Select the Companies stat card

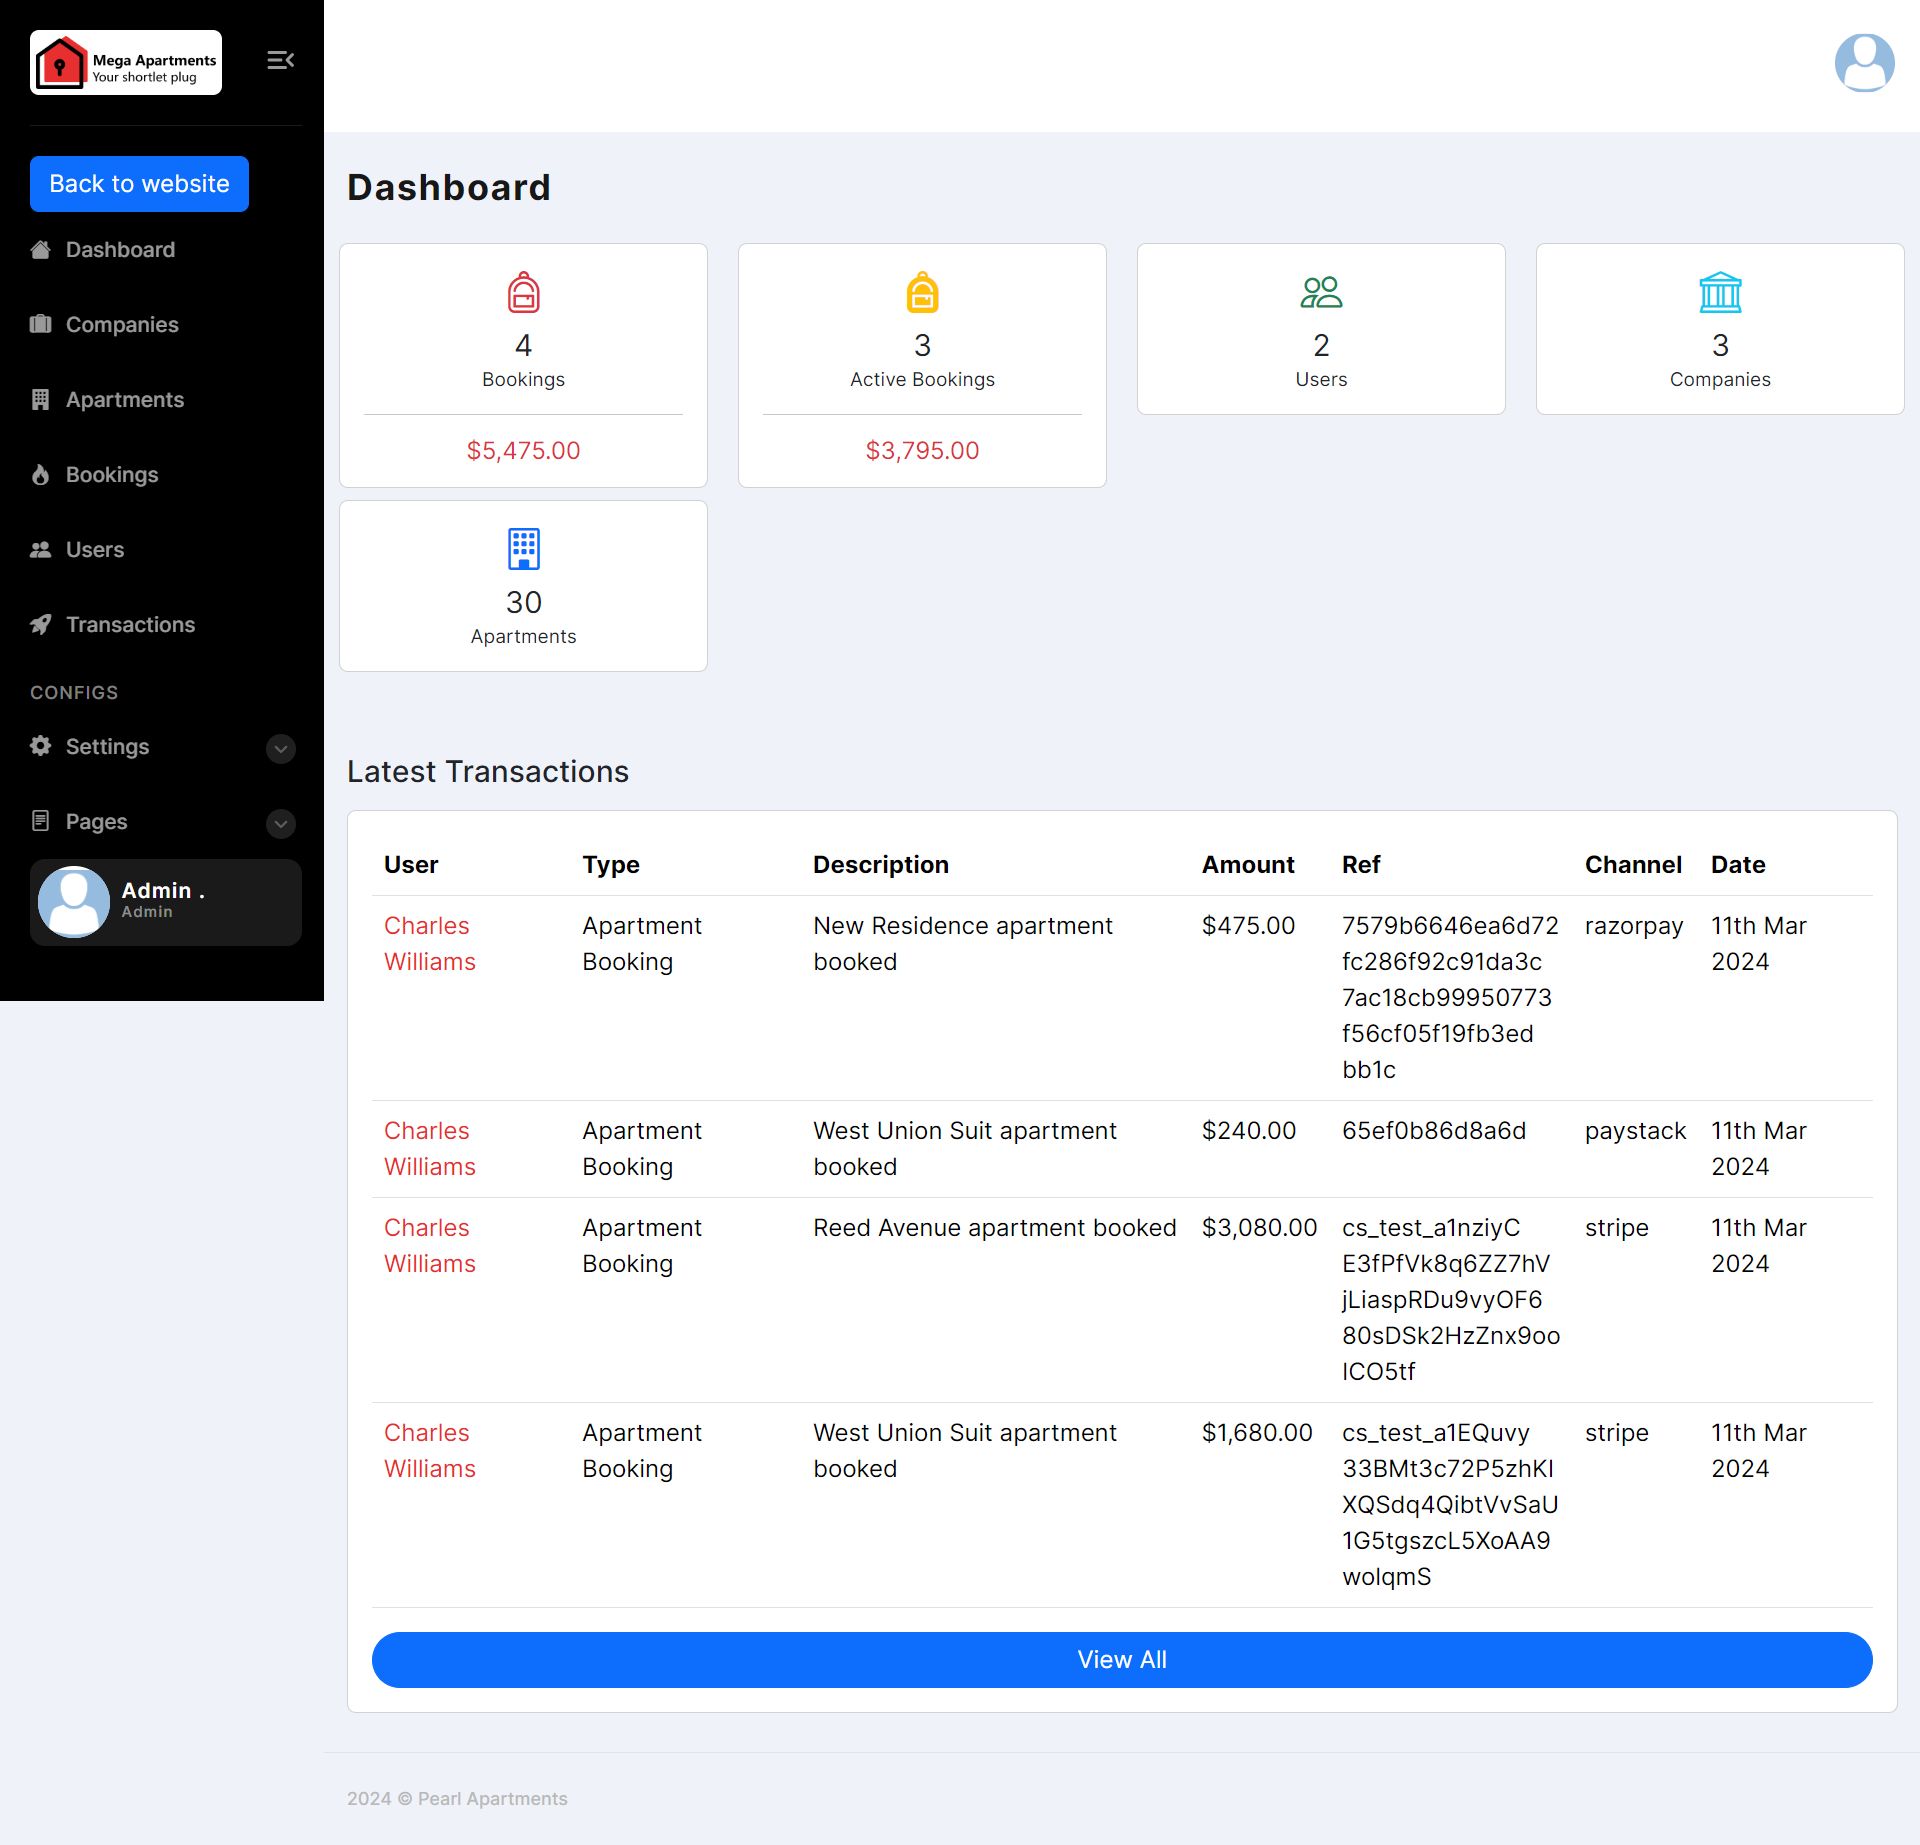click(1719, 328)
